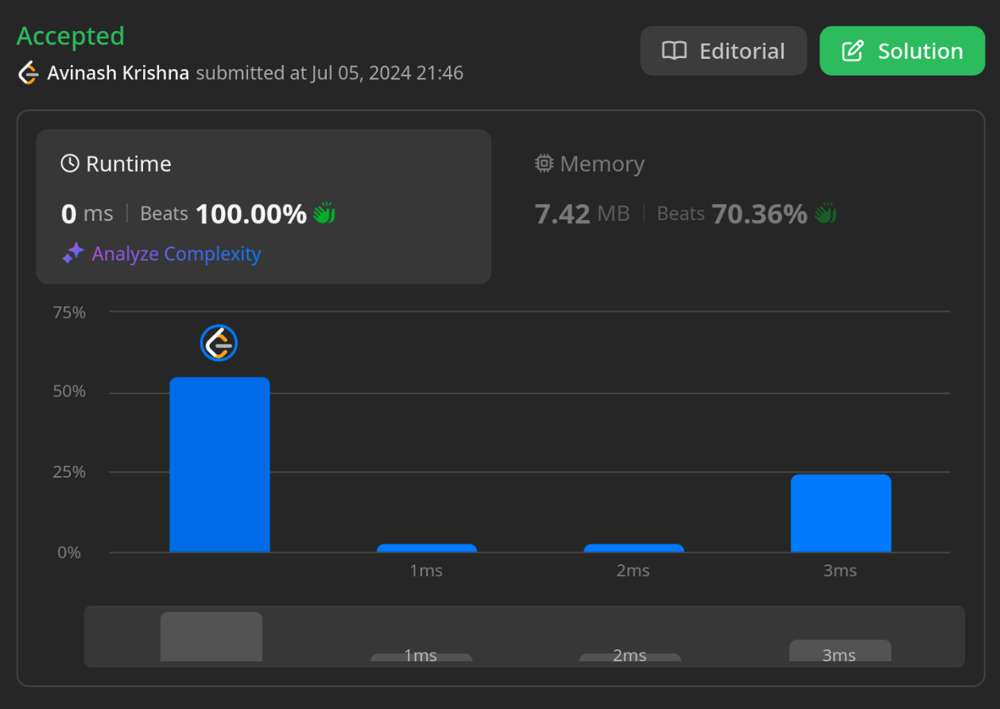Click the 3ms segment in the range slider

pyautogui.click(x=840, y=651)
